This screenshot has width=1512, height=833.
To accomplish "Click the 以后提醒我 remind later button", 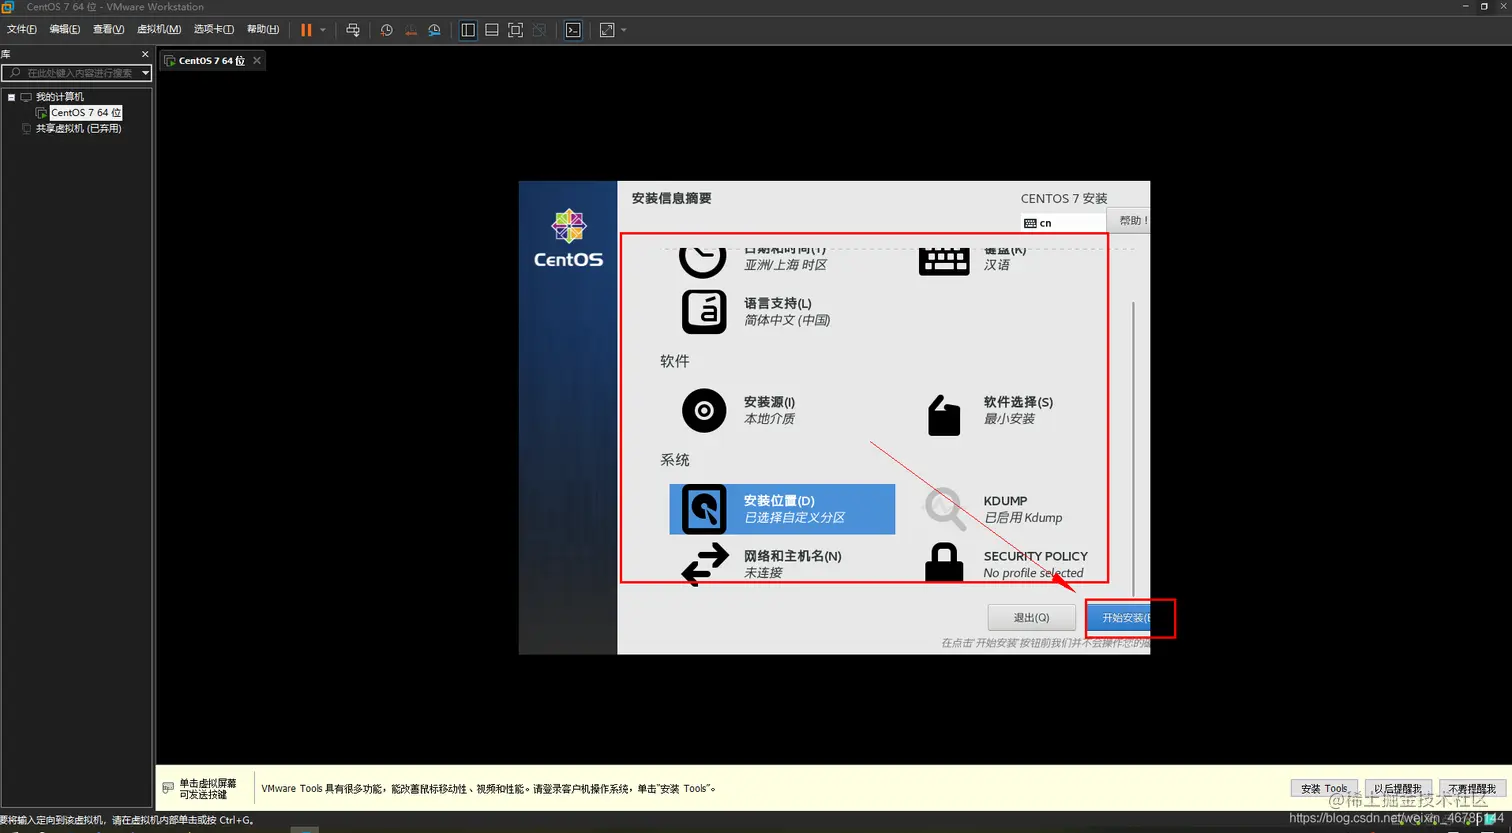I will pos(1398,789).
